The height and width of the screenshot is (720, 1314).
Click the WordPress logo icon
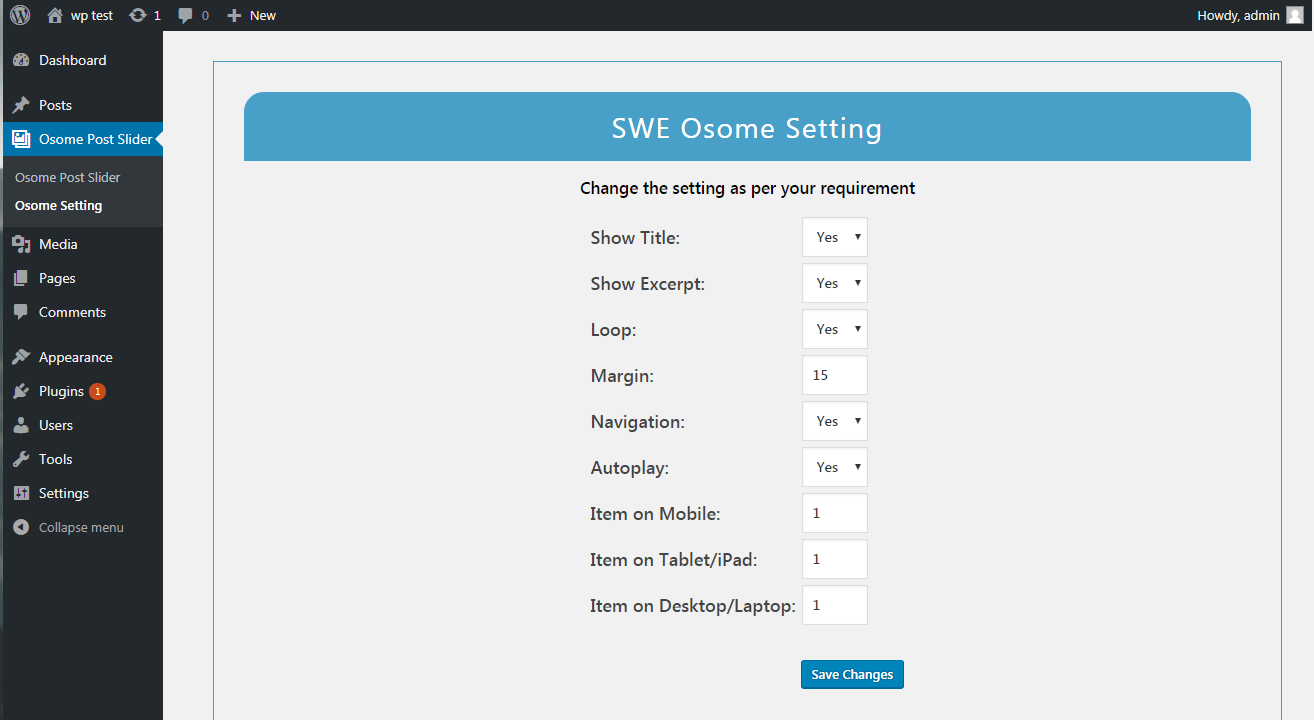[x=20, y=15]
